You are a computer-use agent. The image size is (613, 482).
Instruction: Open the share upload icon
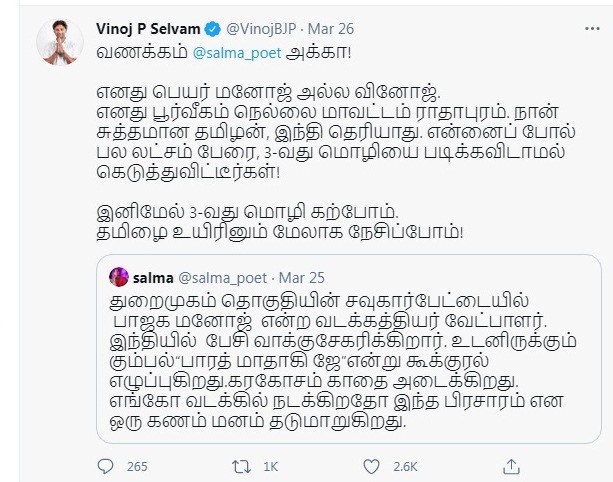pyautogui.click(x=511, y=466)
